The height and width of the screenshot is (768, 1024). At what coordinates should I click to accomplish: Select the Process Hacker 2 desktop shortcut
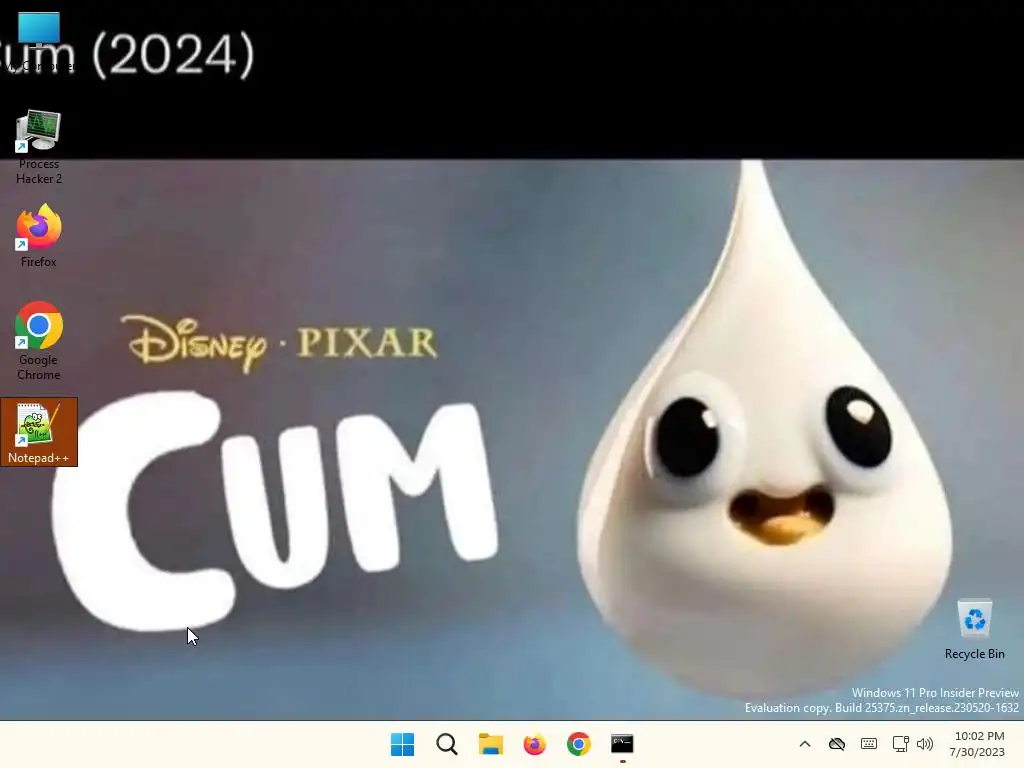(39, 147)
